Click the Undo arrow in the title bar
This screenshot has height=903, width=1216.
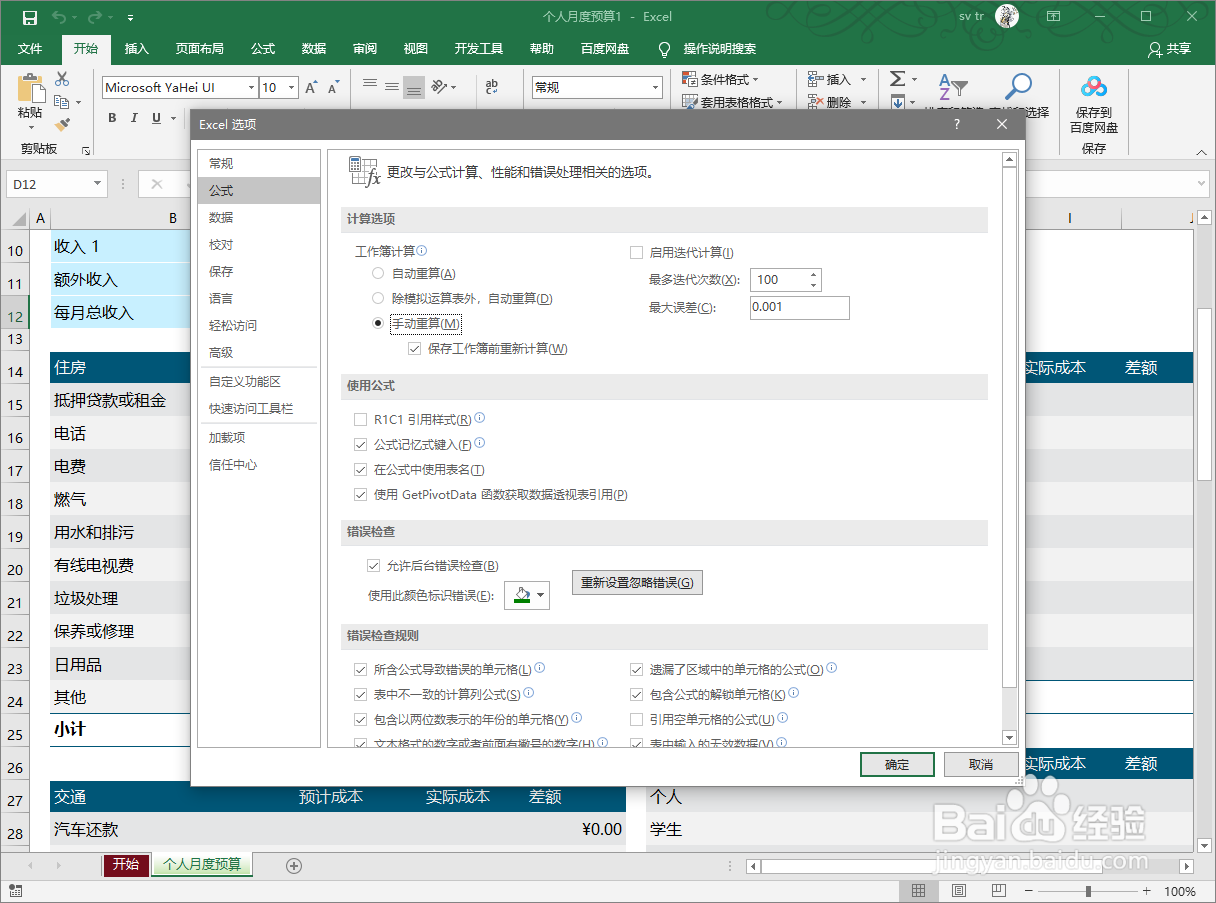pos(58,17)
